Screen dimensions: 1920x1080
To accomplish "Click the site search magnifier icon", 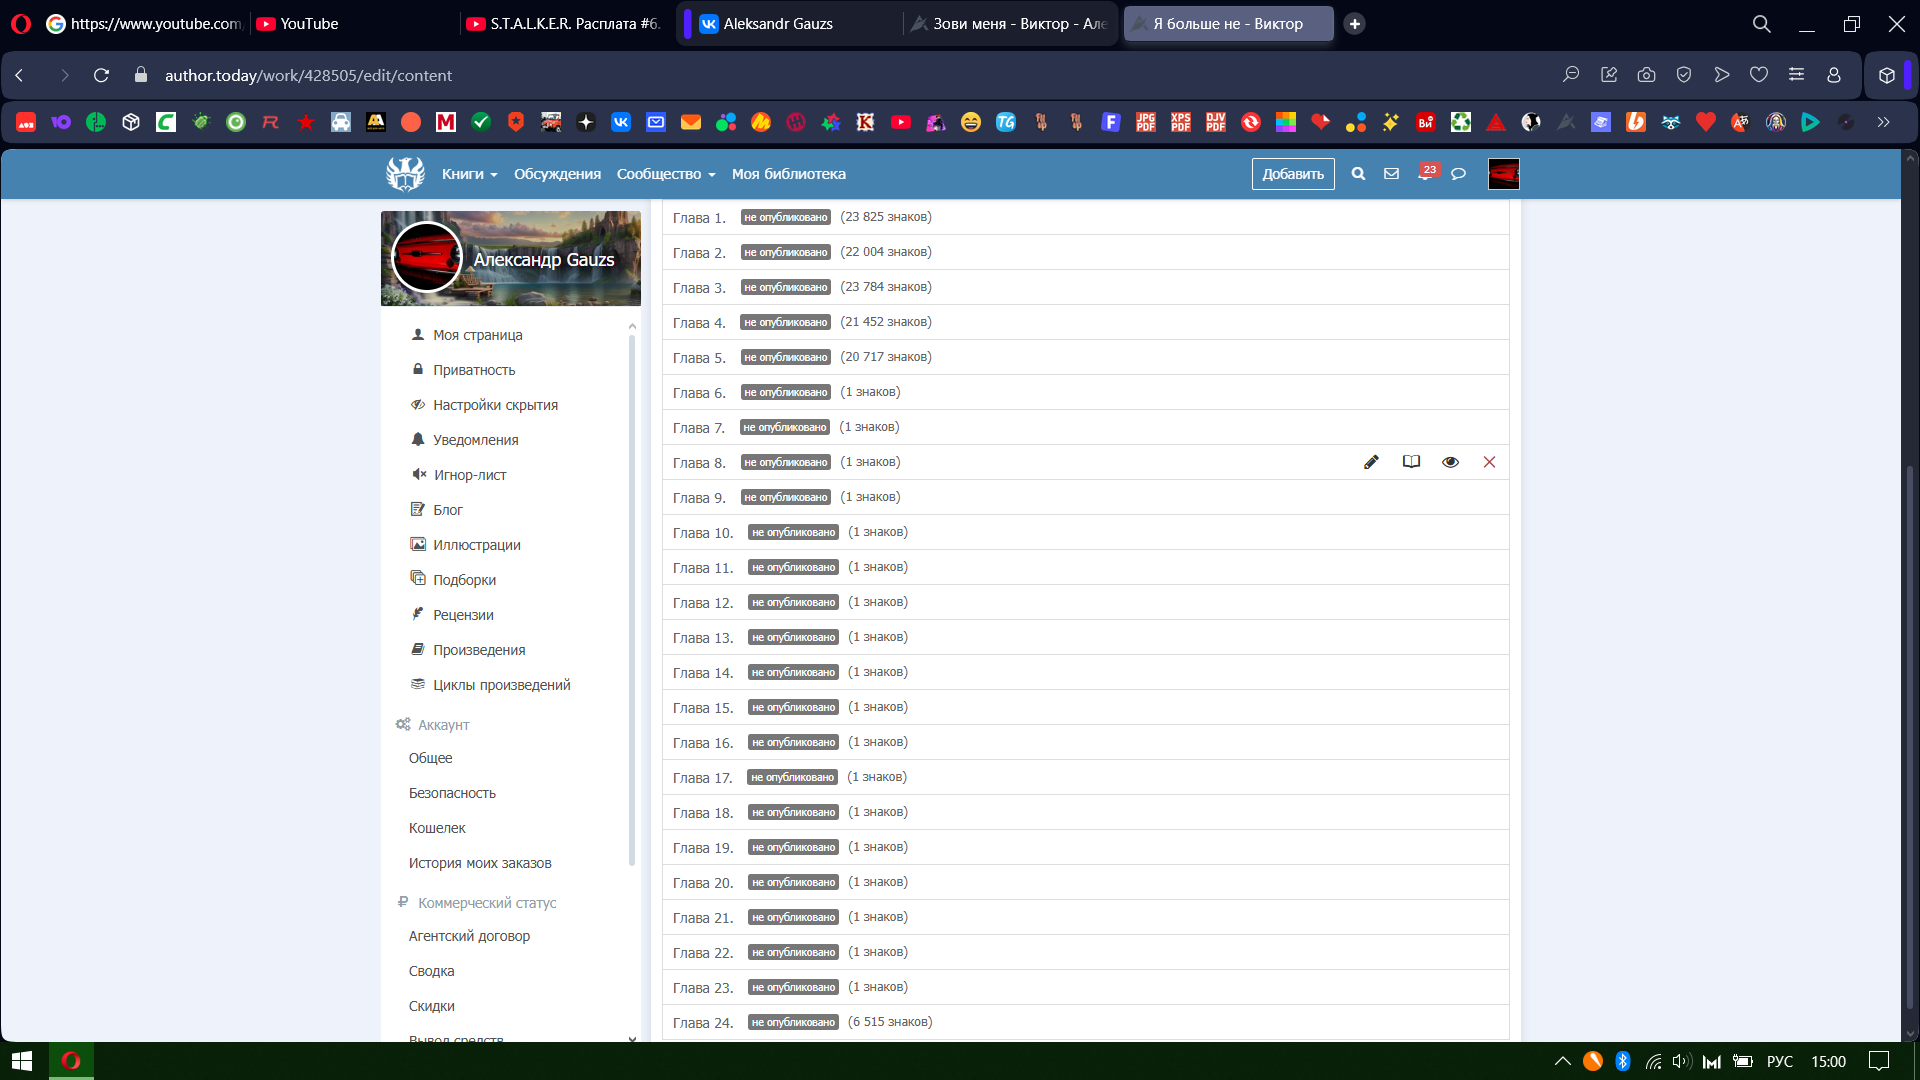I will coord(1358,174).
